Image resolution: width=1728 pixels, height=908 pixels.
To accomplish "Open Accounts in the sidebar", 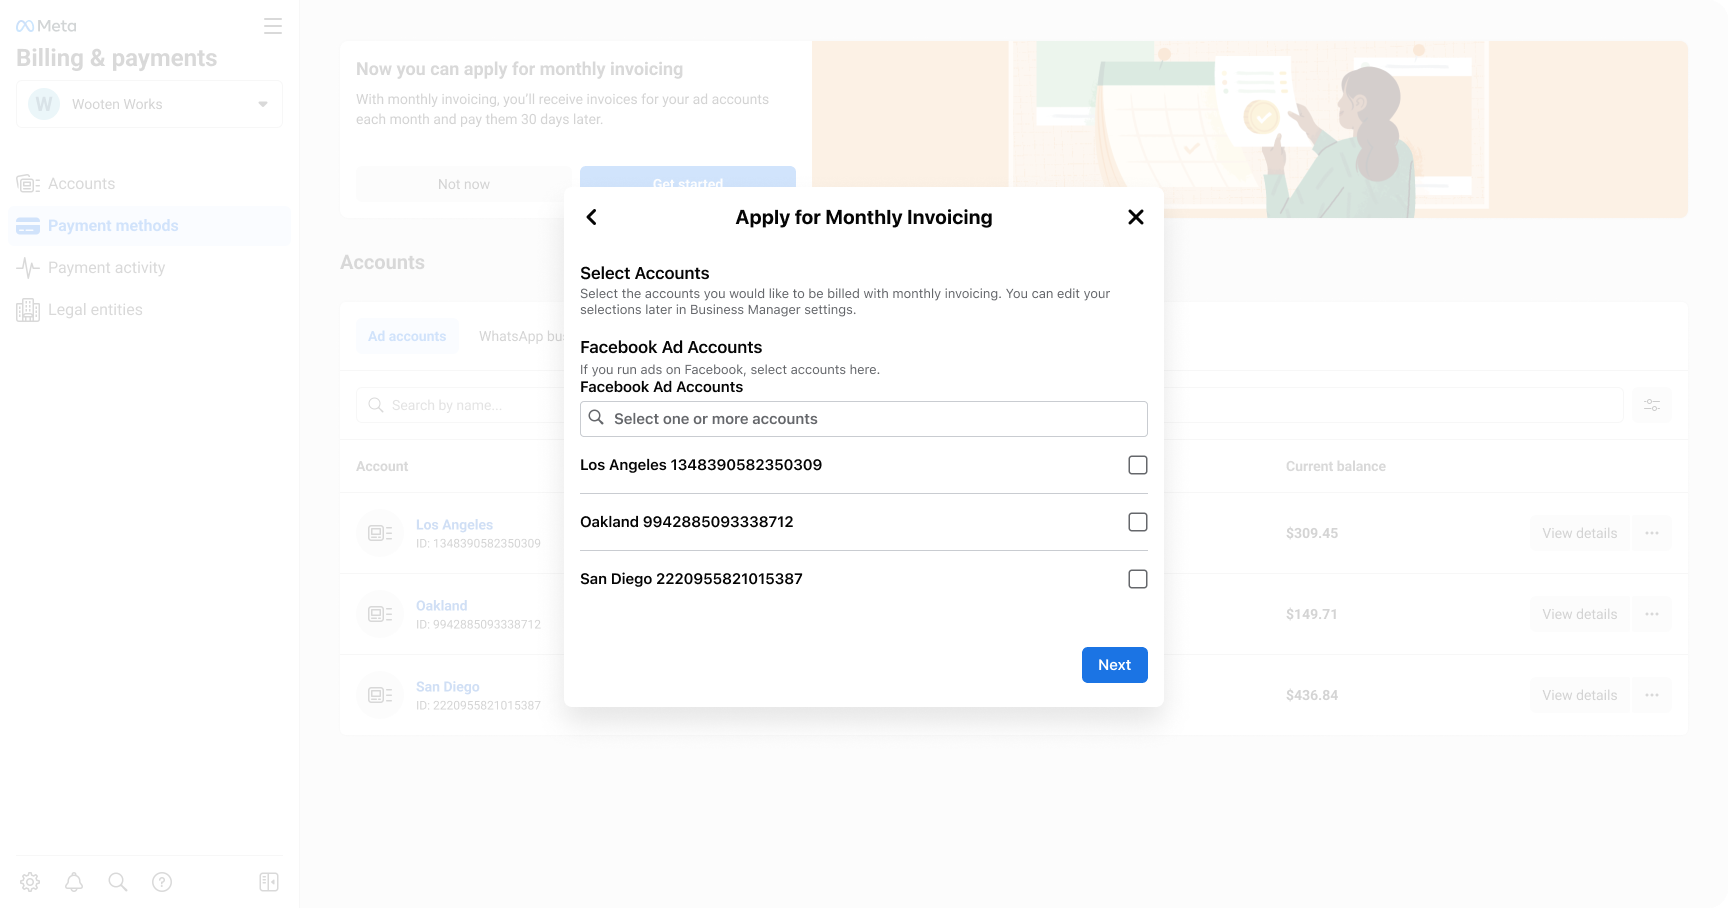I will coord(149,184).
